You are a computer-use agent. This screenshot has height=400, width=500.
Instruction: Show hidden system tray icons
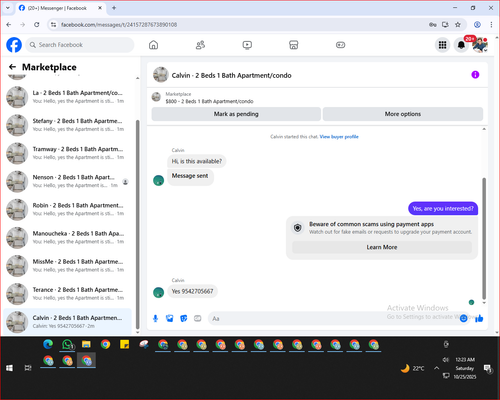click(436, 368)
